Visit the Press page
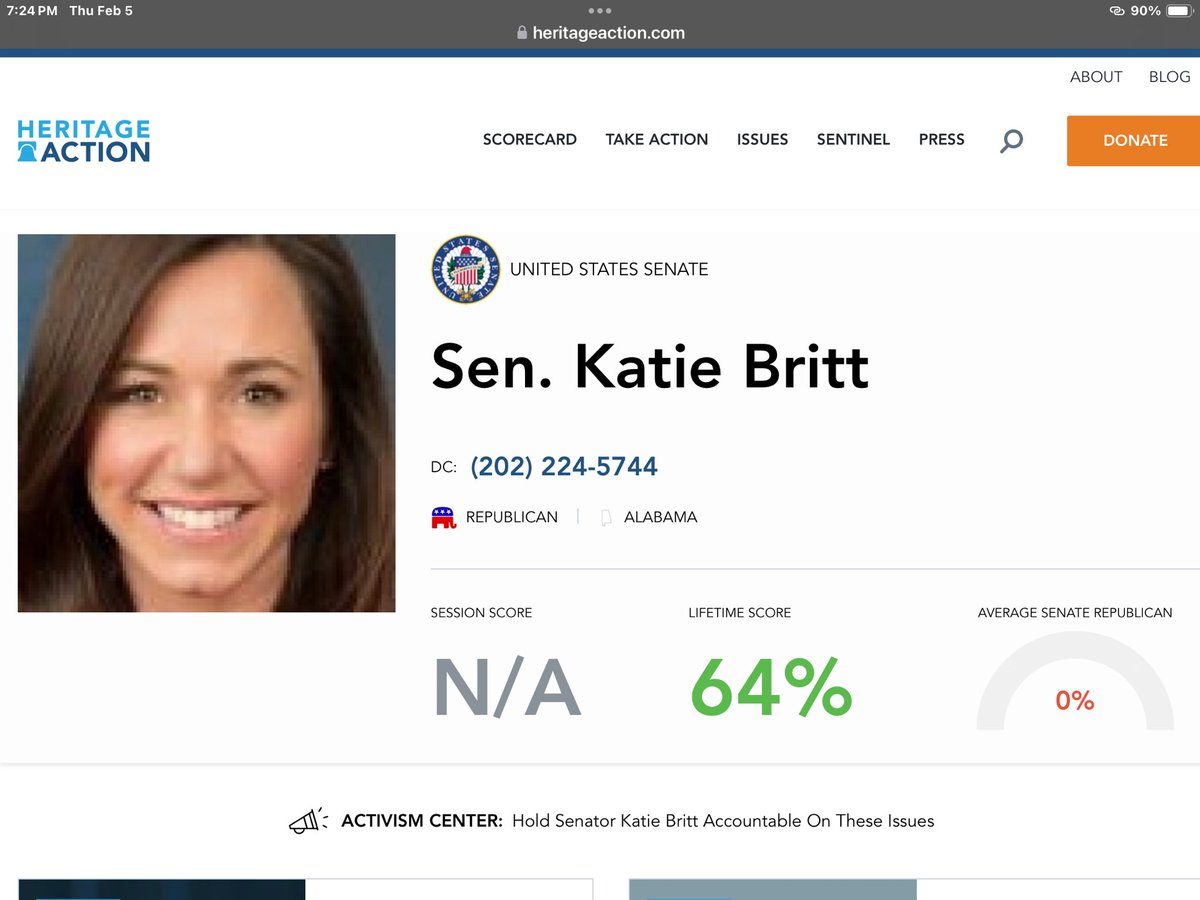Viewport: 1200px width, 900px height. tap(942, 140)
